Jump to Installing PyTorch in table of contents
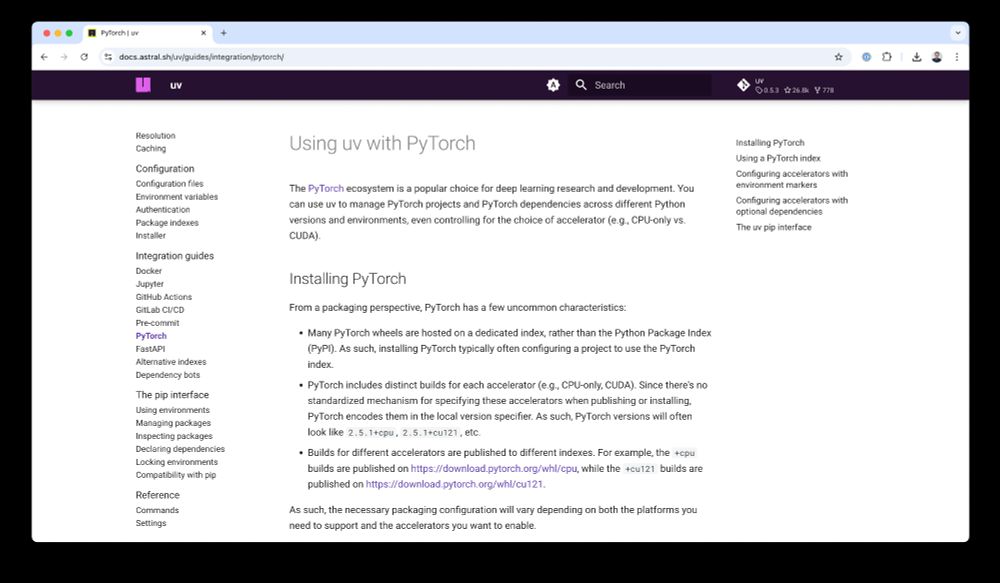This screenshot has height=583, width=1000. point(770,143)
